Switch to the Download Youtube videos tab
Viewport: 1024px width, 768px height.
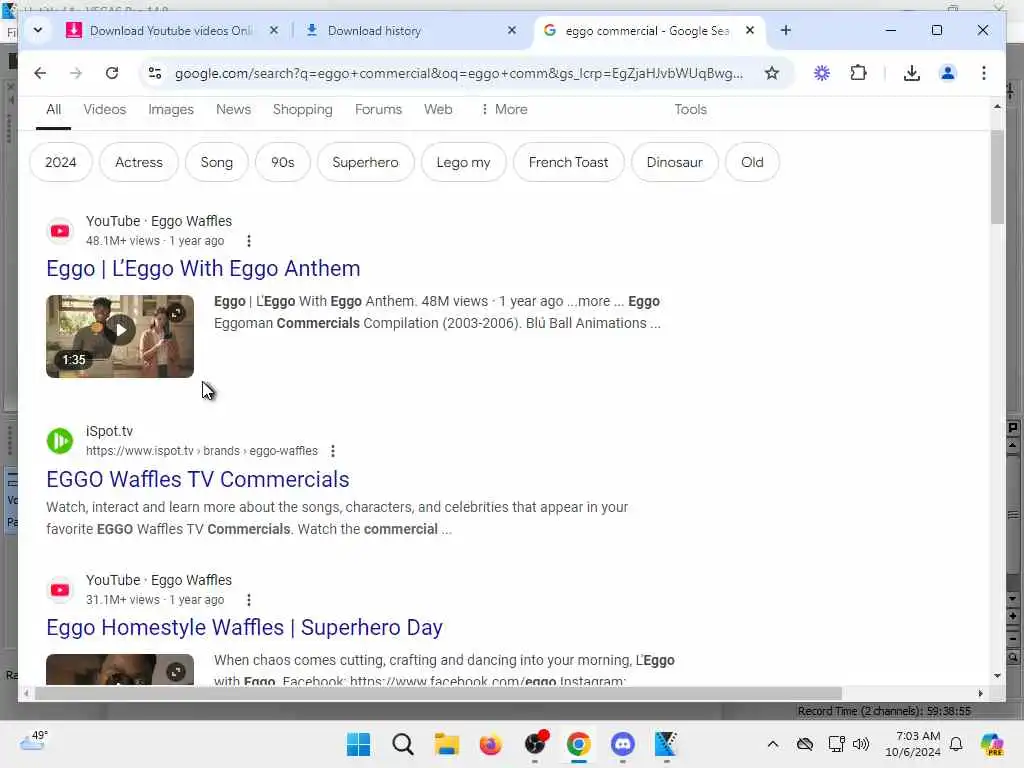pos(170,31)
